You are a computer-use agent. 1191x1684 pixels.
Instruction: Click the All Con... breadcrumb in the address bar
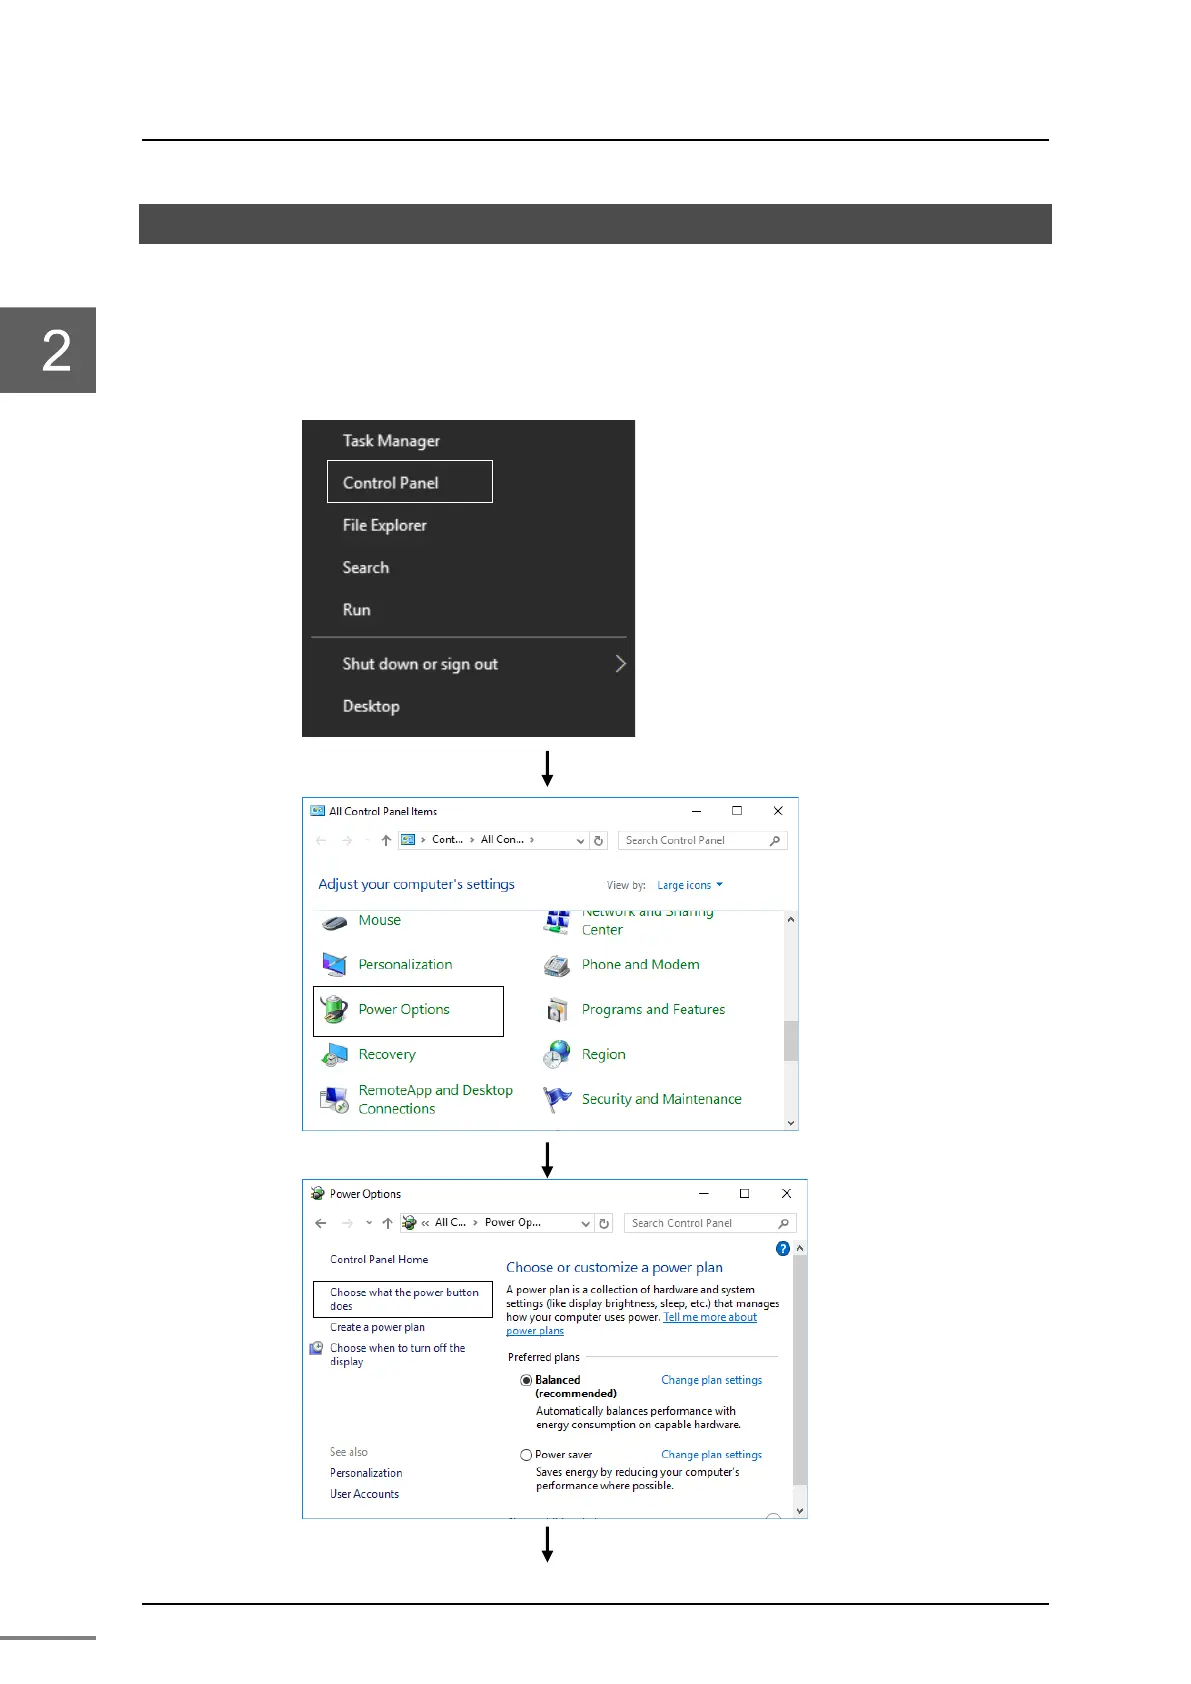(x=502, y=840)
